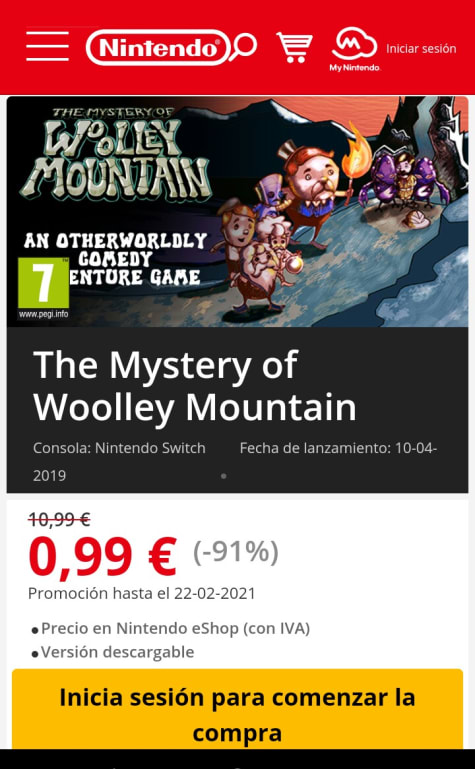Click Iniciar sesión in the header
This screenshot has width=475, height=769.
[421, 49]
